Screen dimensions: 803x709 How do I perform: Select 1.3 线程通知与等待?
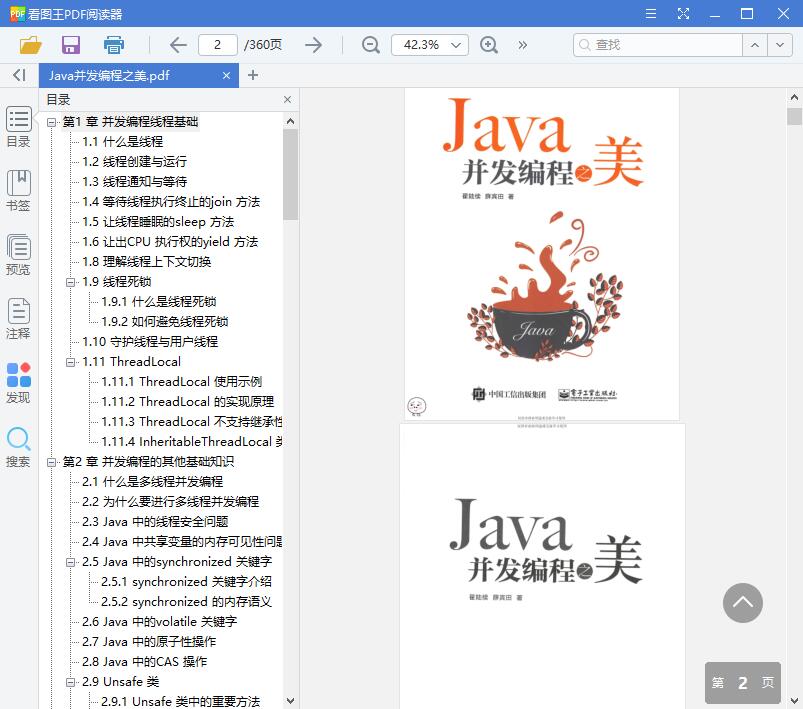(x=134, y=181)
